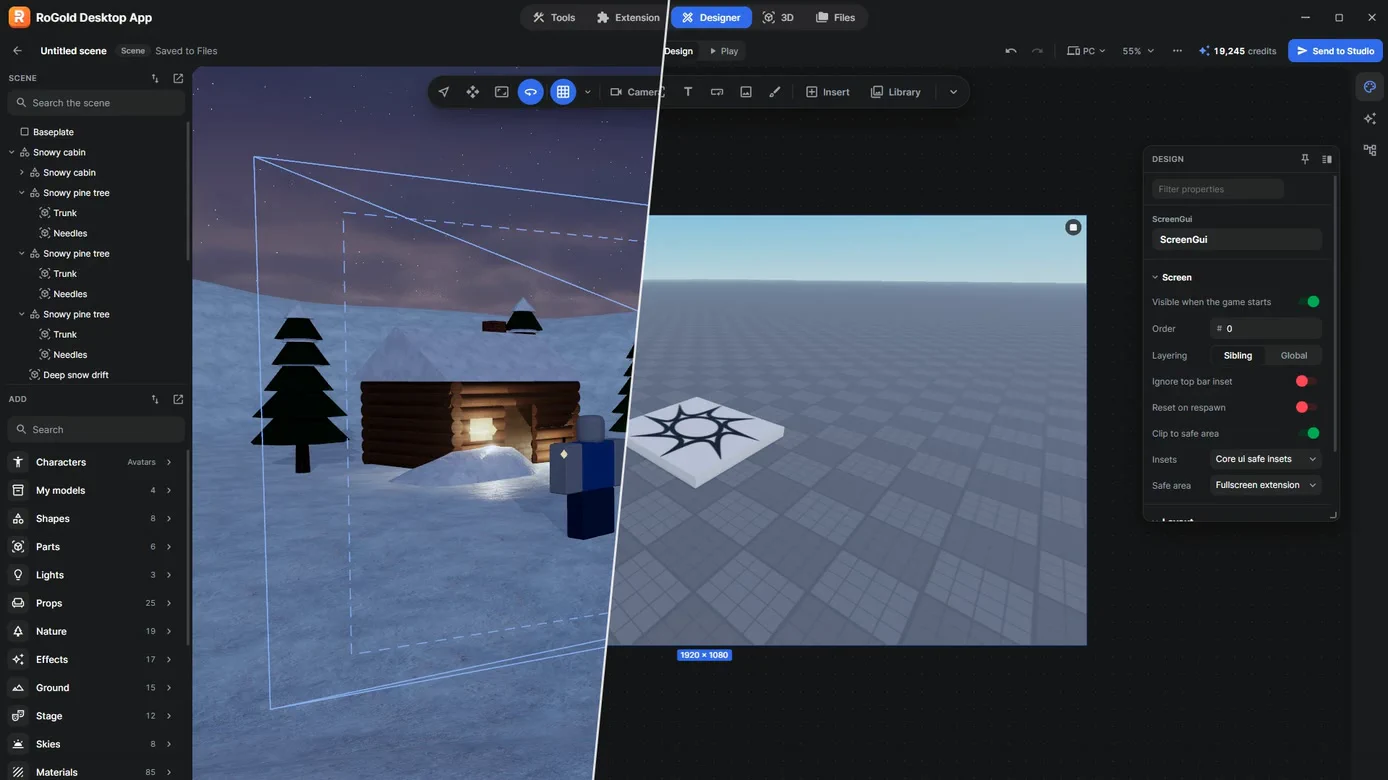Toggle Visible when the game starts
The width and height of the screenshot is (1388, 780).
(1308, 302)
